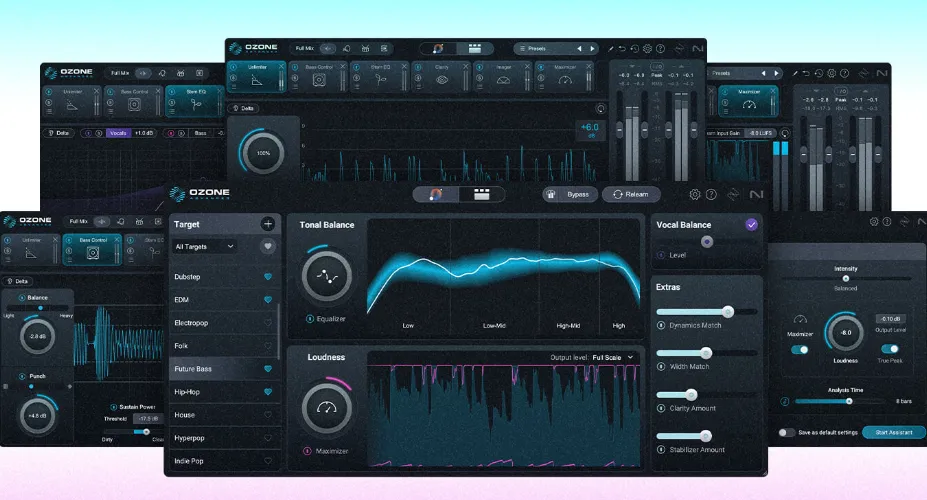
Task: Open settings gear in Unlimiter window toolbar
Action: [647, 48]
